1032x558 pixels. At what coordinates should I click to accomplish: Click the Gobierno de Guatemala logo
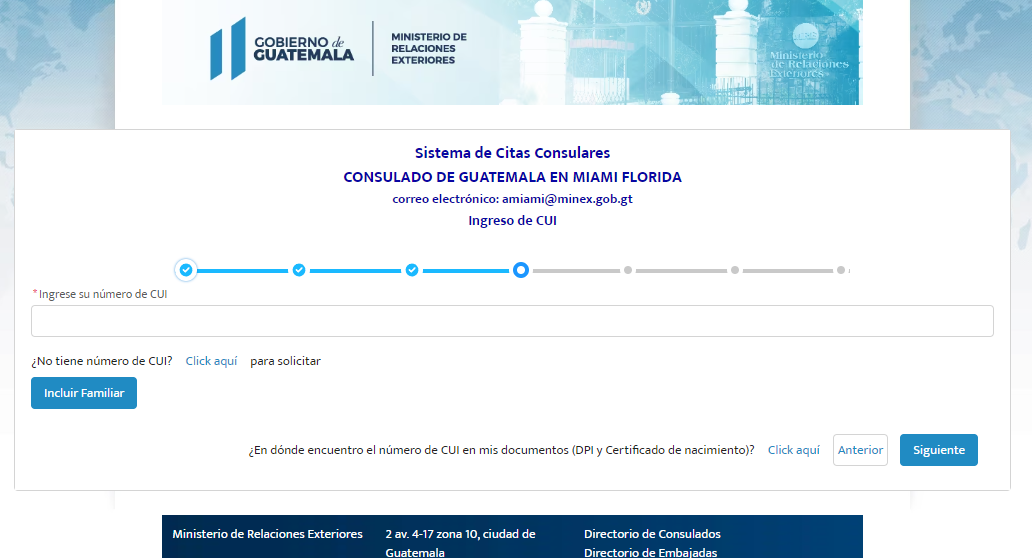click(282, 49)
